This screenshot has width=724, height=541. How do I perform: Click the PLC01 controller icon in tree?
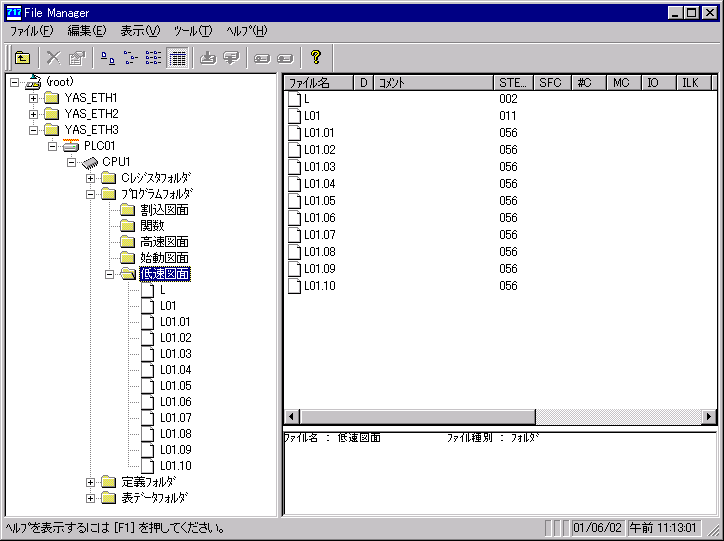point(71,146)
